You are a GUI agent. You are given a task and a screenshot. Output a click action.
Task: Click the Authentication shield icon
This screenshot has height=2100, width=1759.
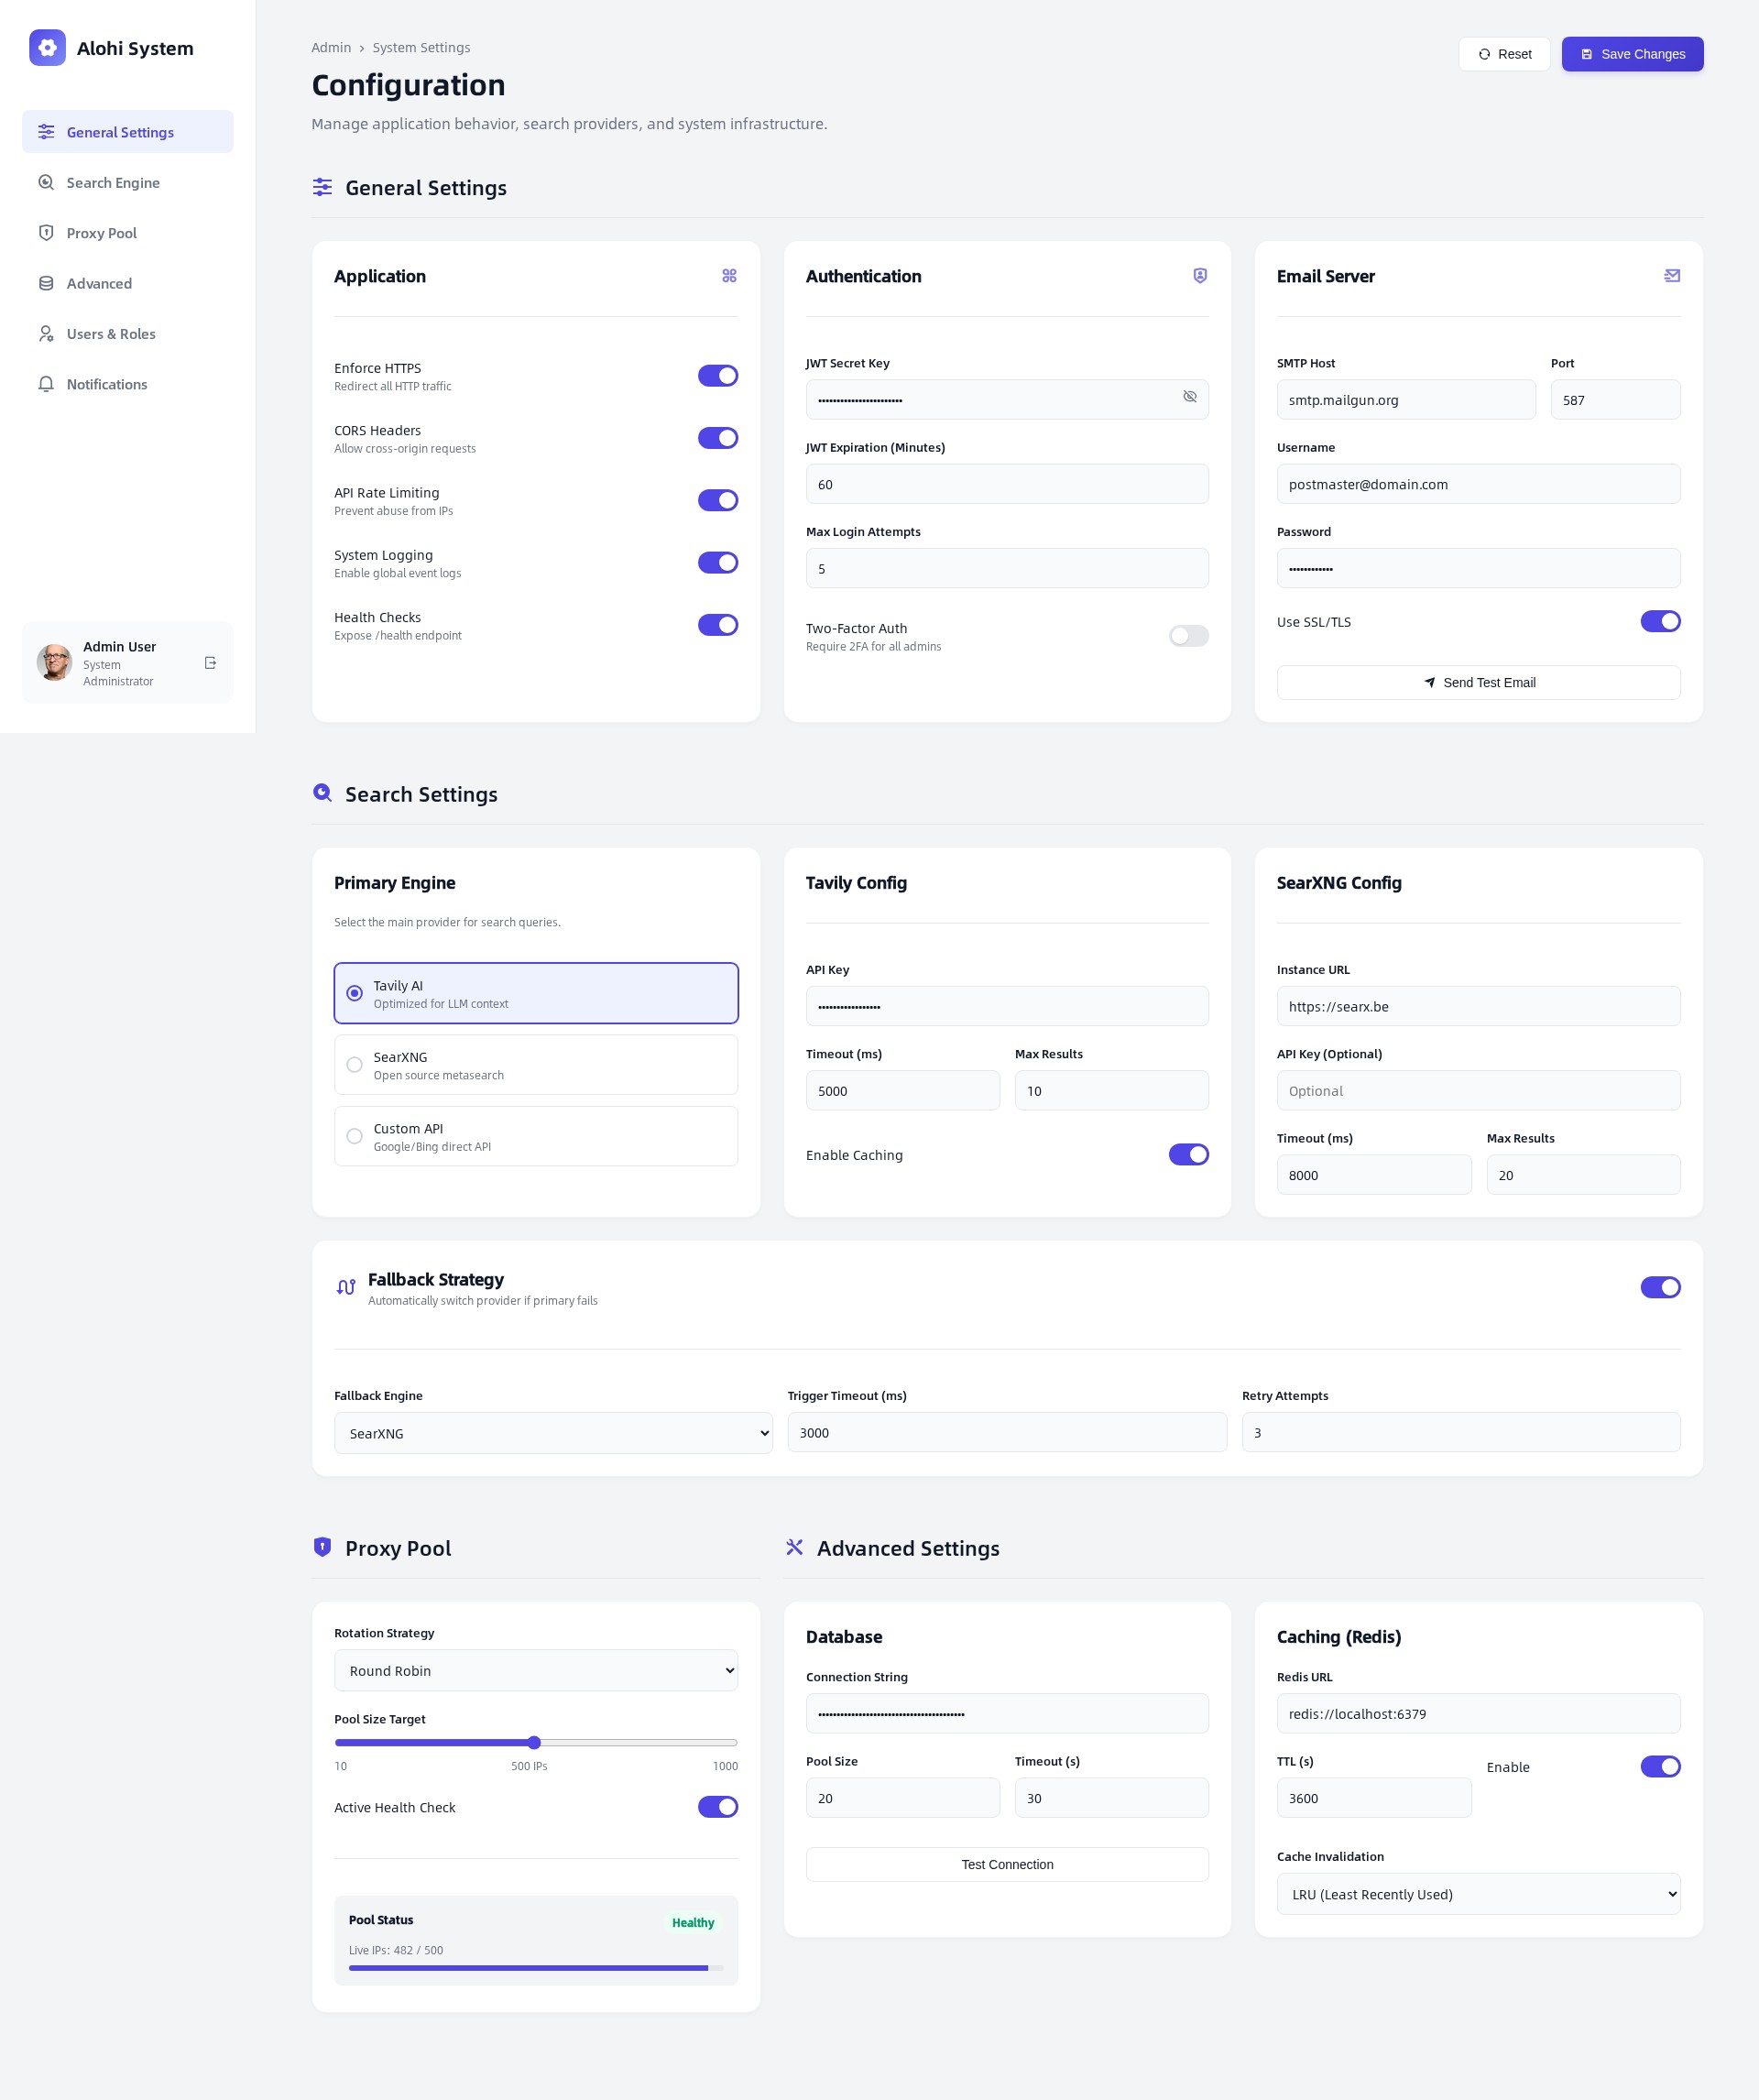(1199, 276)
